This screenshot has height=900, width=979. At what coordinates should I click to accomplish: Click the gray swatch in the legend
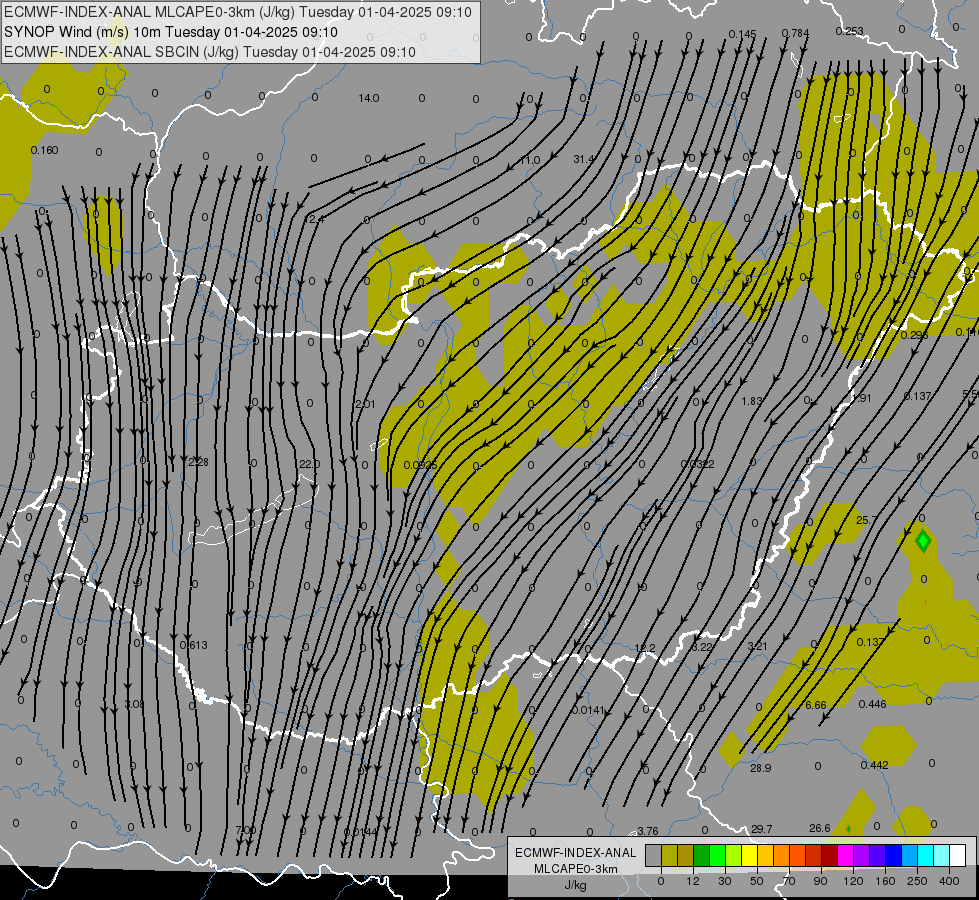654,855
